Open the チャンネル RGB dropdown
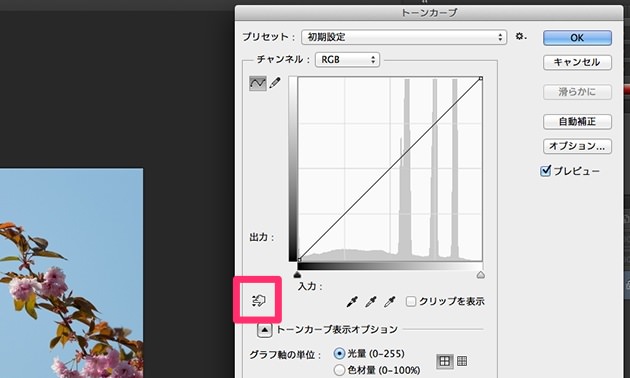This screenshot has height=378, width=630. pos(347,60)
